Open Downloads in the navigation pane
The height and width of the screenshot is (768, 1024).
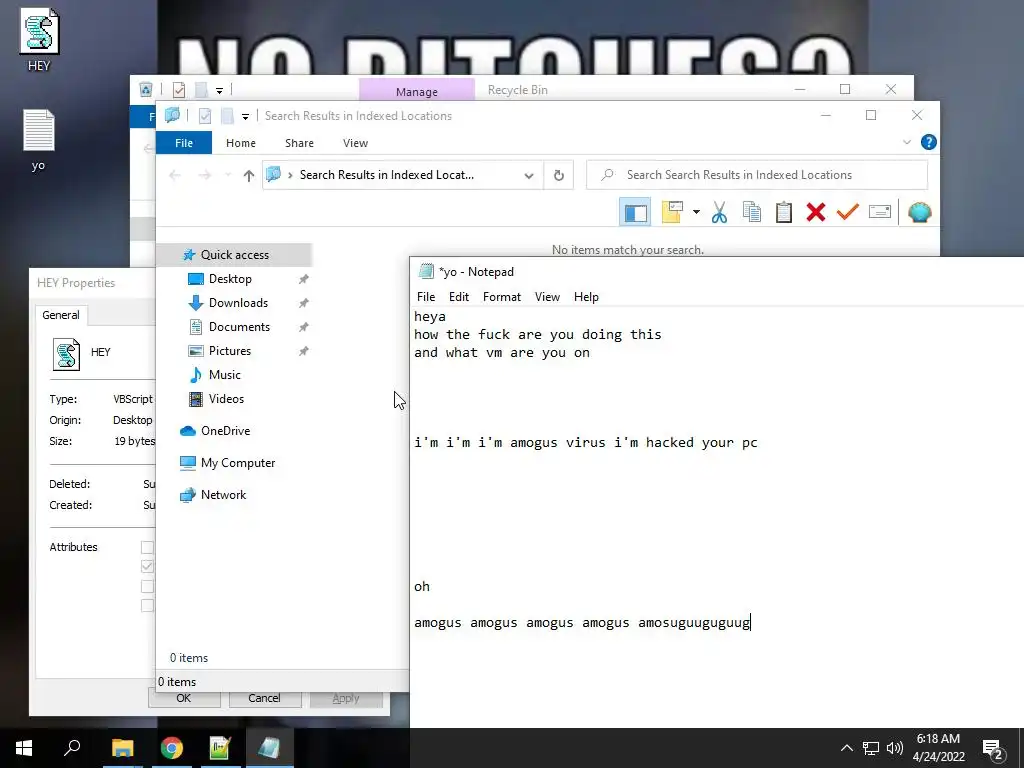point(238,303)
